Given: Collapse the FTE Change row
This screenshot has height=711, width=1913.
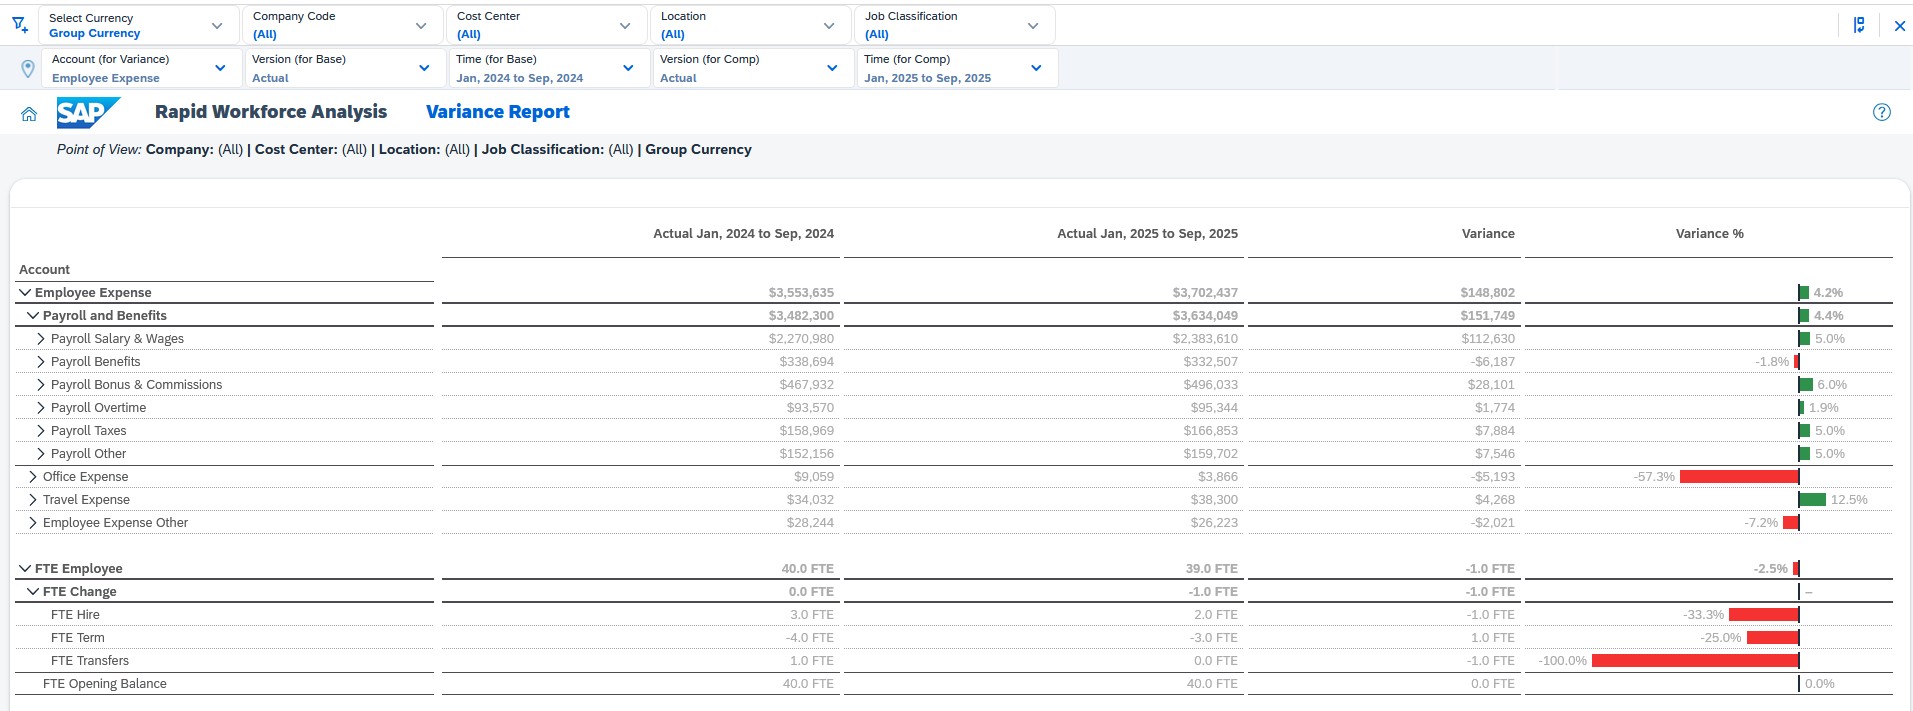Looking at the screenshot, I should pos(33,592).
